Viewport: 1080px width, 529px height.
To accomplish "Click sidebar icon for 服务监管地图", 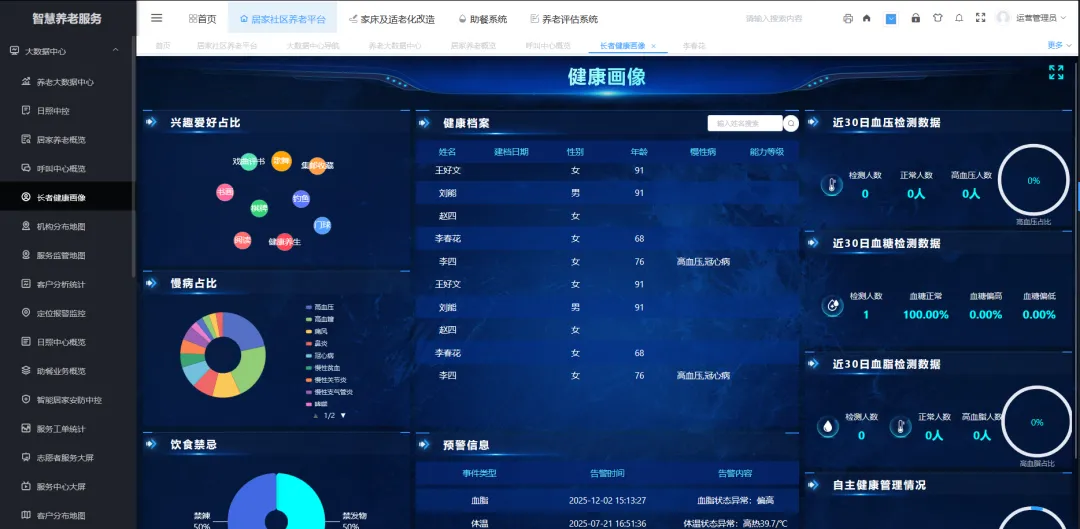I will [26, 255].
